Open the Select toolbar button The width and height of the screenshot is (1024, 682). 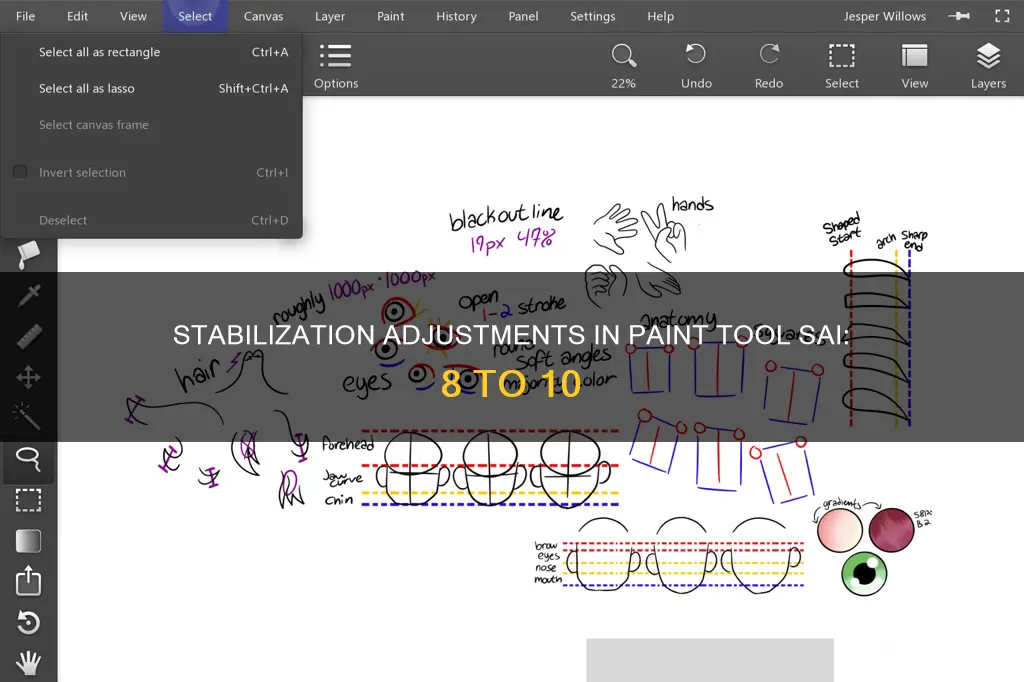click(x=842, y=66)
